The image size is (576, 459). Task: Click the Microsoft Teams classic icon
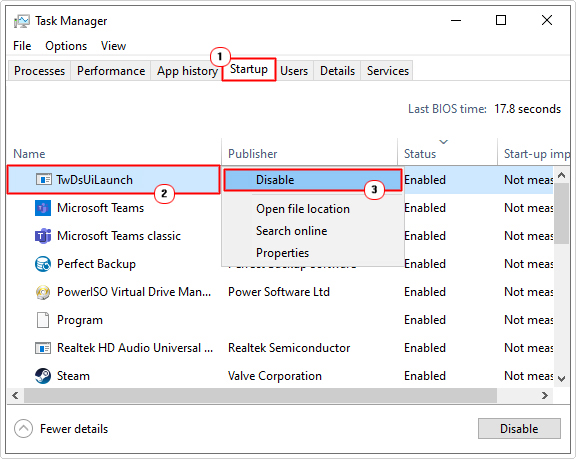(x=43, y=236)
